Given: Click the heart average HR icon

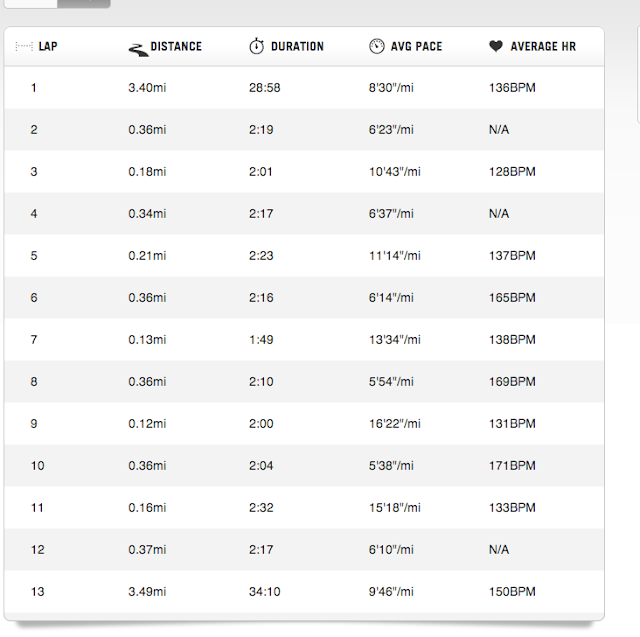Looking at the screenshot, I should coord(496,46).
